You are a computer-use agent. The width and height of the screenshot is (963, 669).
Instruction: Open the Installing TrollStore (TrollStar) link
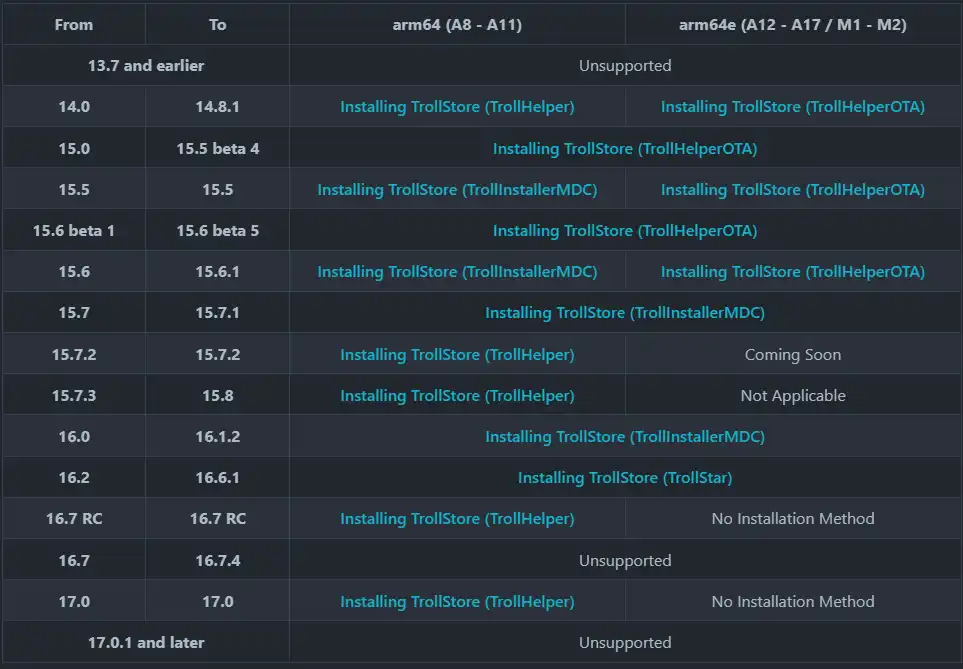coord(625,478)
